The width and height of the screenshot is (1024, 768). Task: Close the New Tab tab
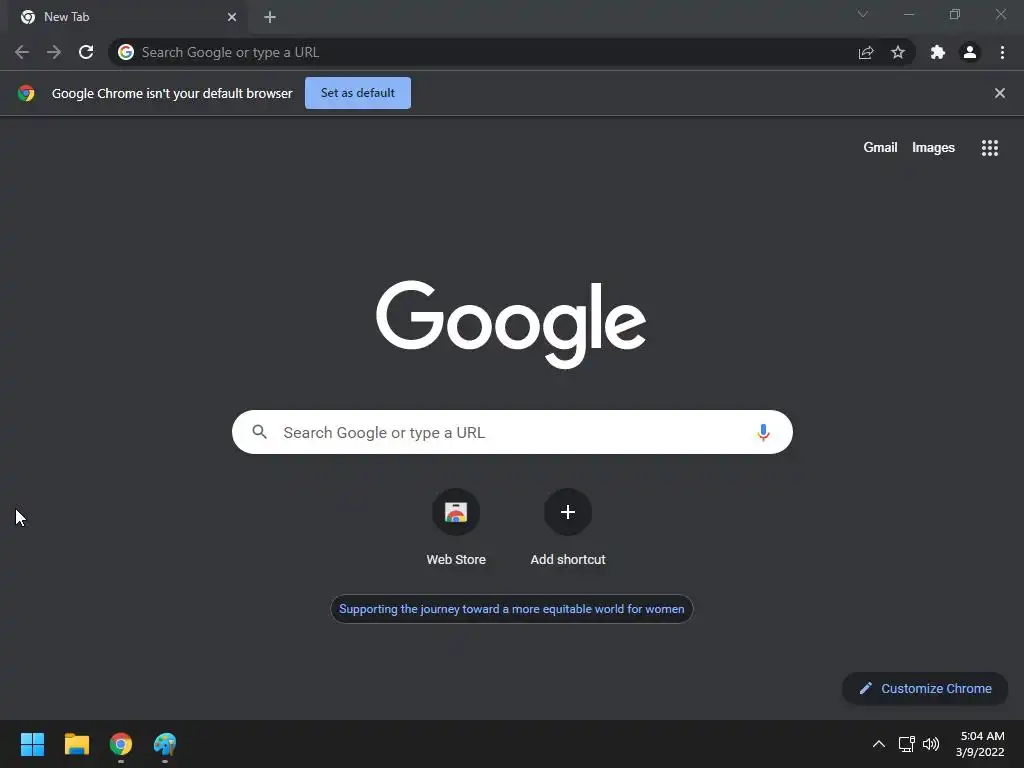click(x=232, y=17)
